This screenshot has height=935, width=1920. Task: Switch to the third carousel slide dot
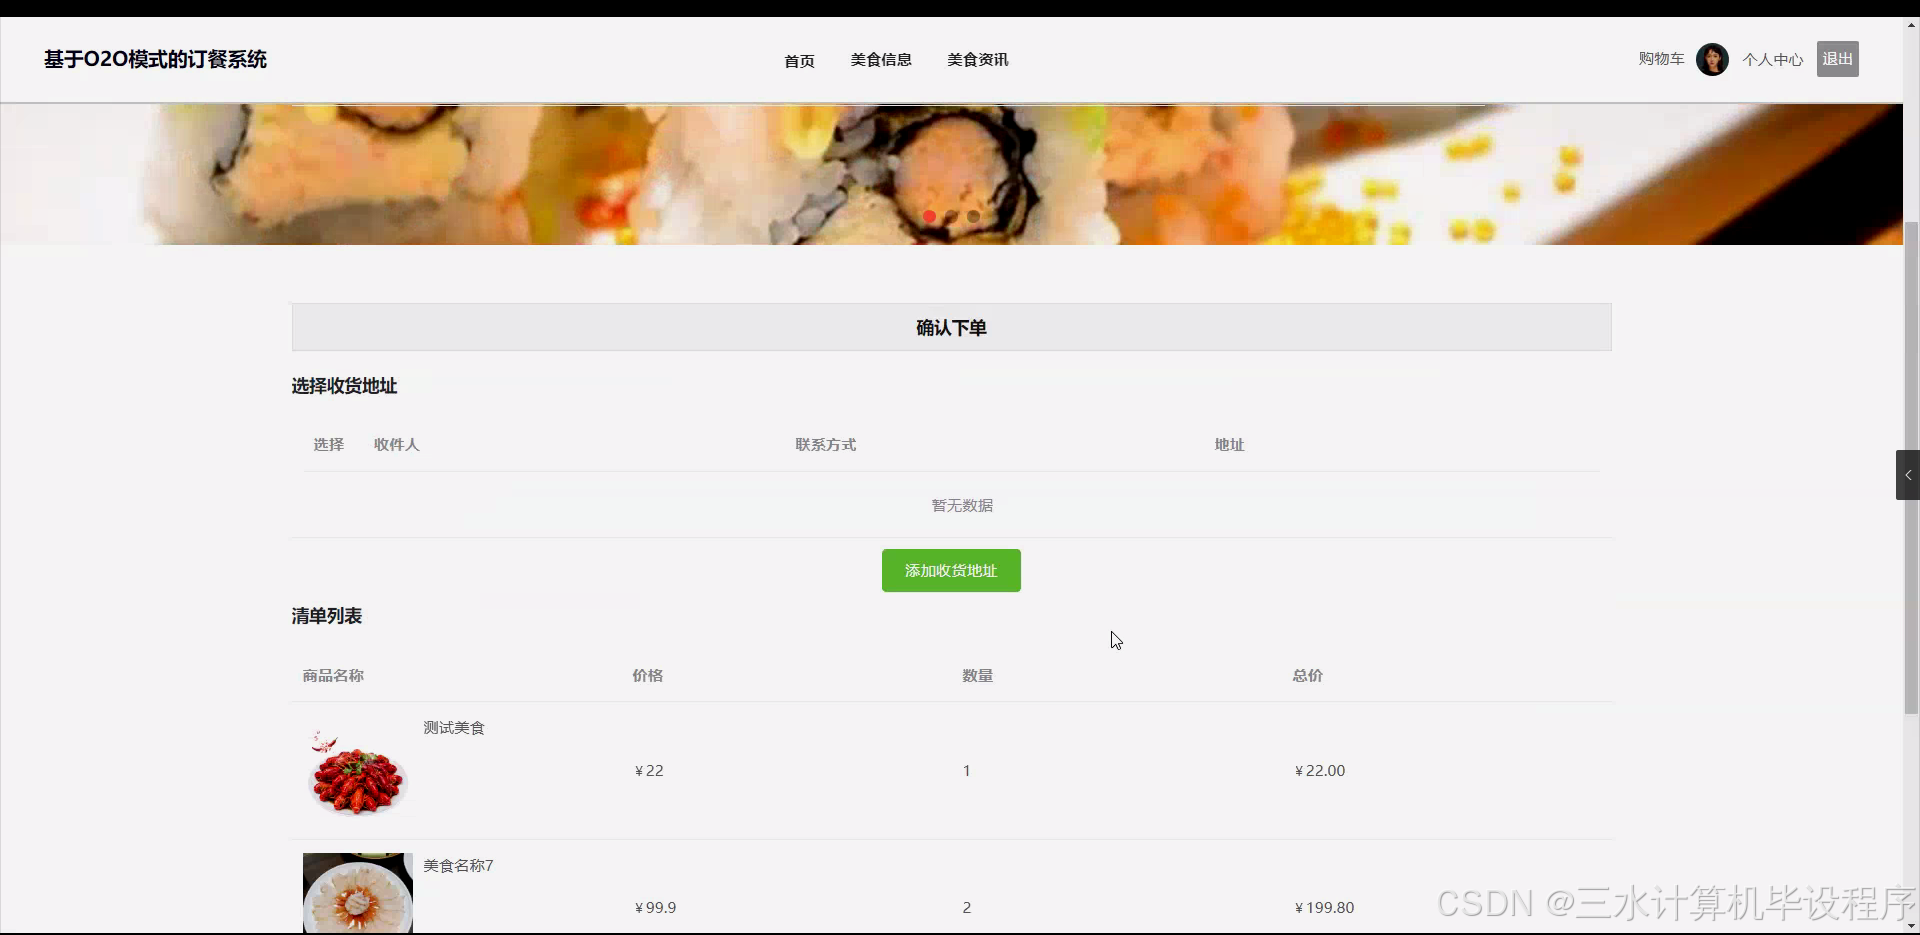coord(974,217)
